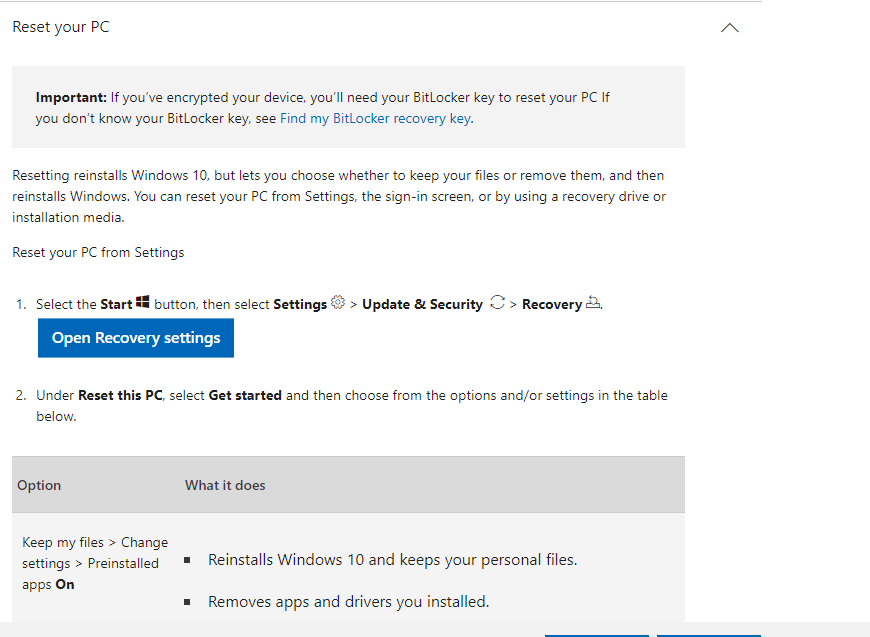Click the Reset your PC heading
The width and height of the screenshot is (870, 637).
(61, 27)
